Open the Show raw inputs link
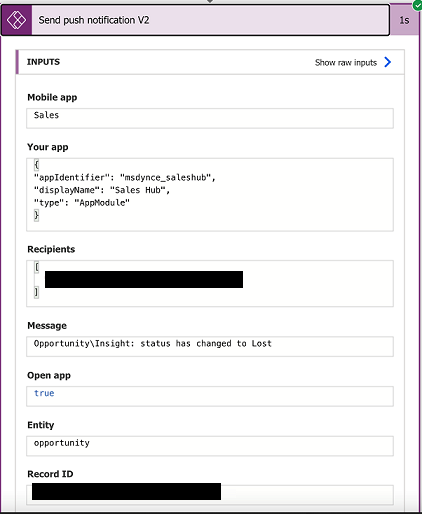Image resolution: width=422 pixels, height=514 pixels. click(x=346, y=63)
